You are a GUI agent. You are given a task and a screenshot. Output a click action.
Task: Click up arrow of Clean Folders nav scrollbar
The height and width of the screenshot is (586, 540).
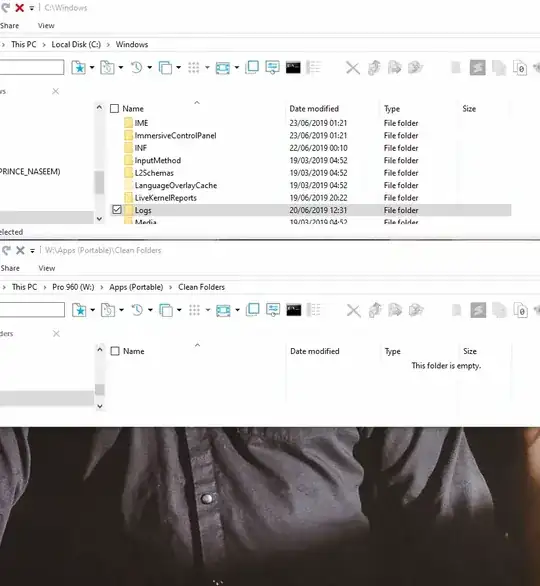click(100, 350)
